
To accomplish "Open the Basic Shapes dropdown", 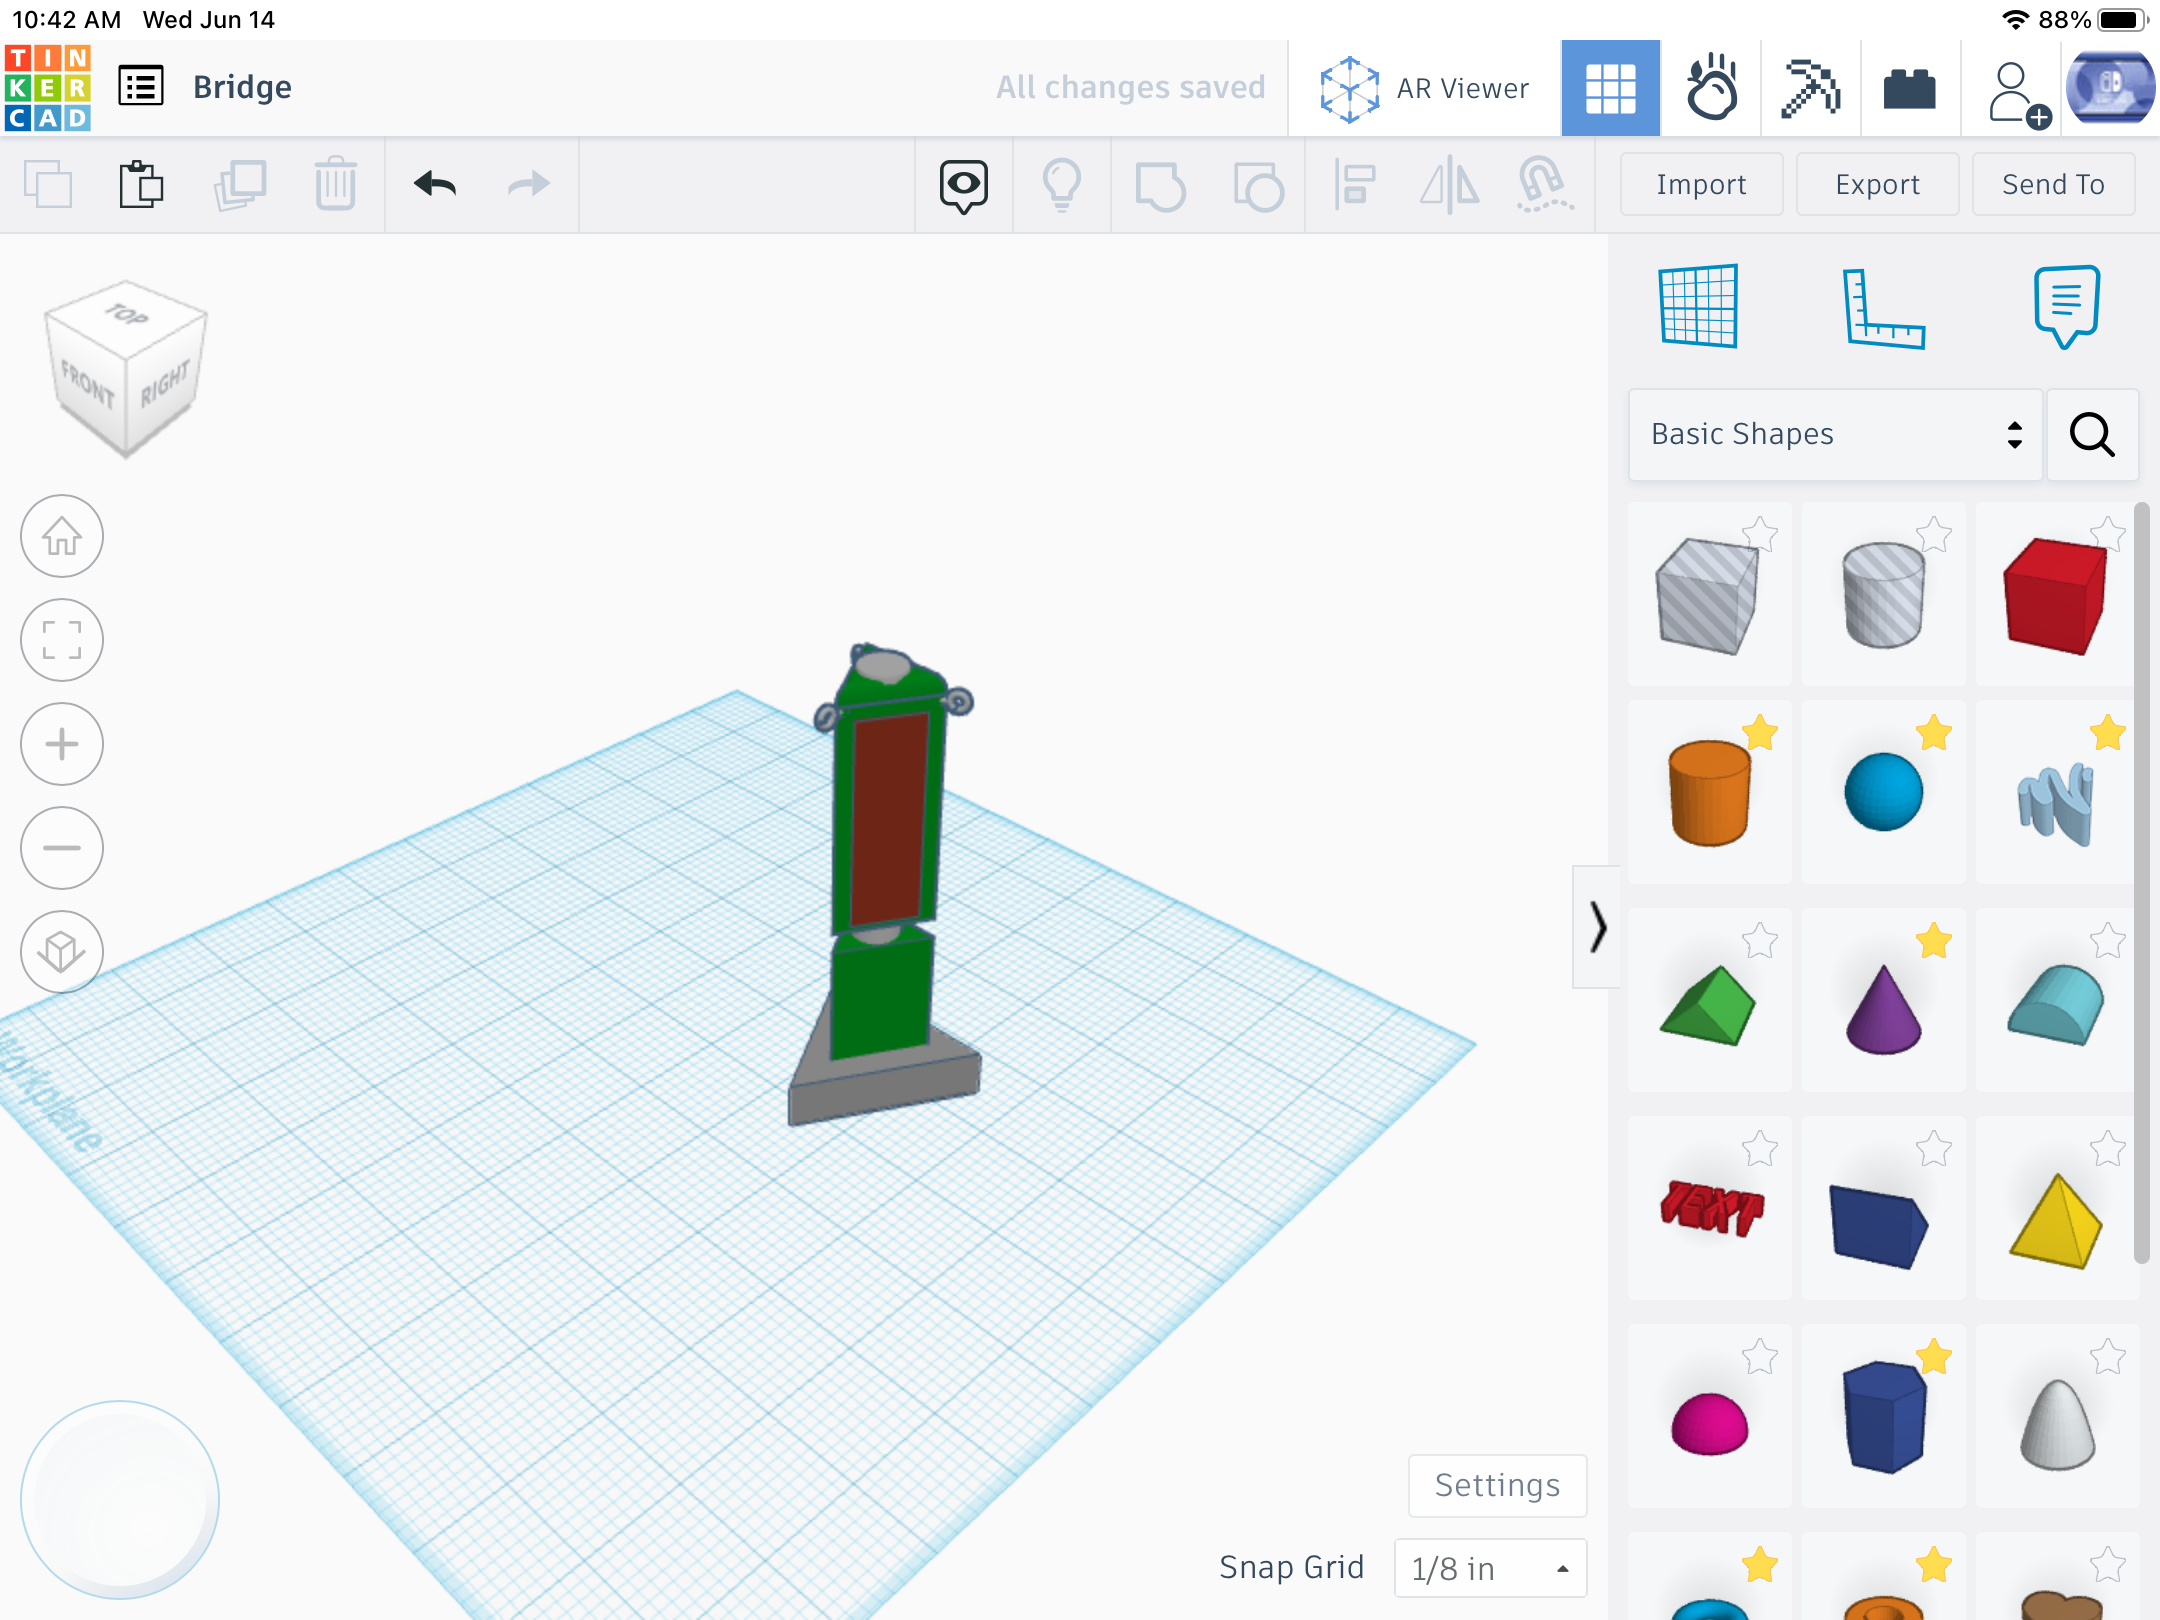I will [x=1835, y=434].
